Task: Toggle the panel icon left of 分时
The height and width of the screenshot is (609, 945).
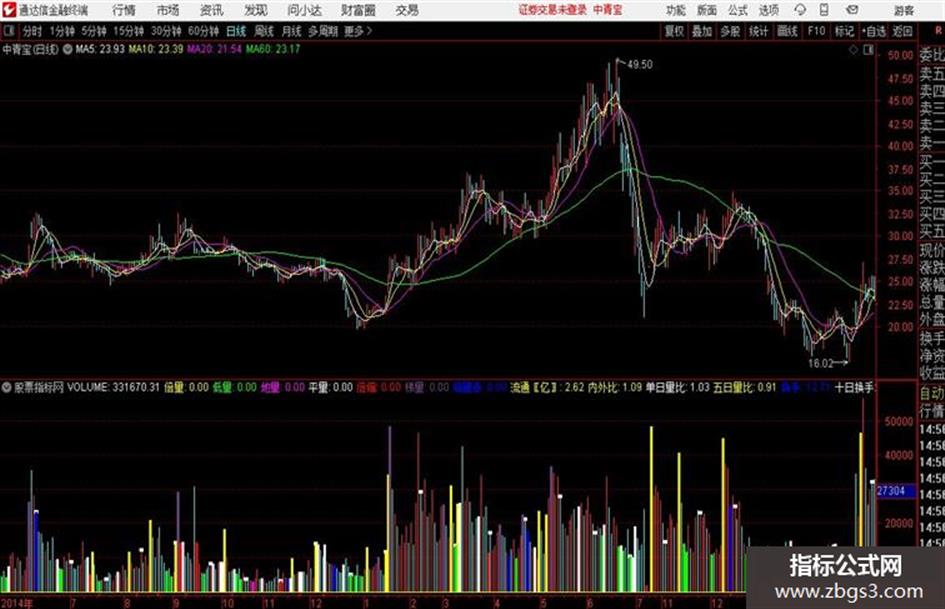Action: tap(9, 31)
